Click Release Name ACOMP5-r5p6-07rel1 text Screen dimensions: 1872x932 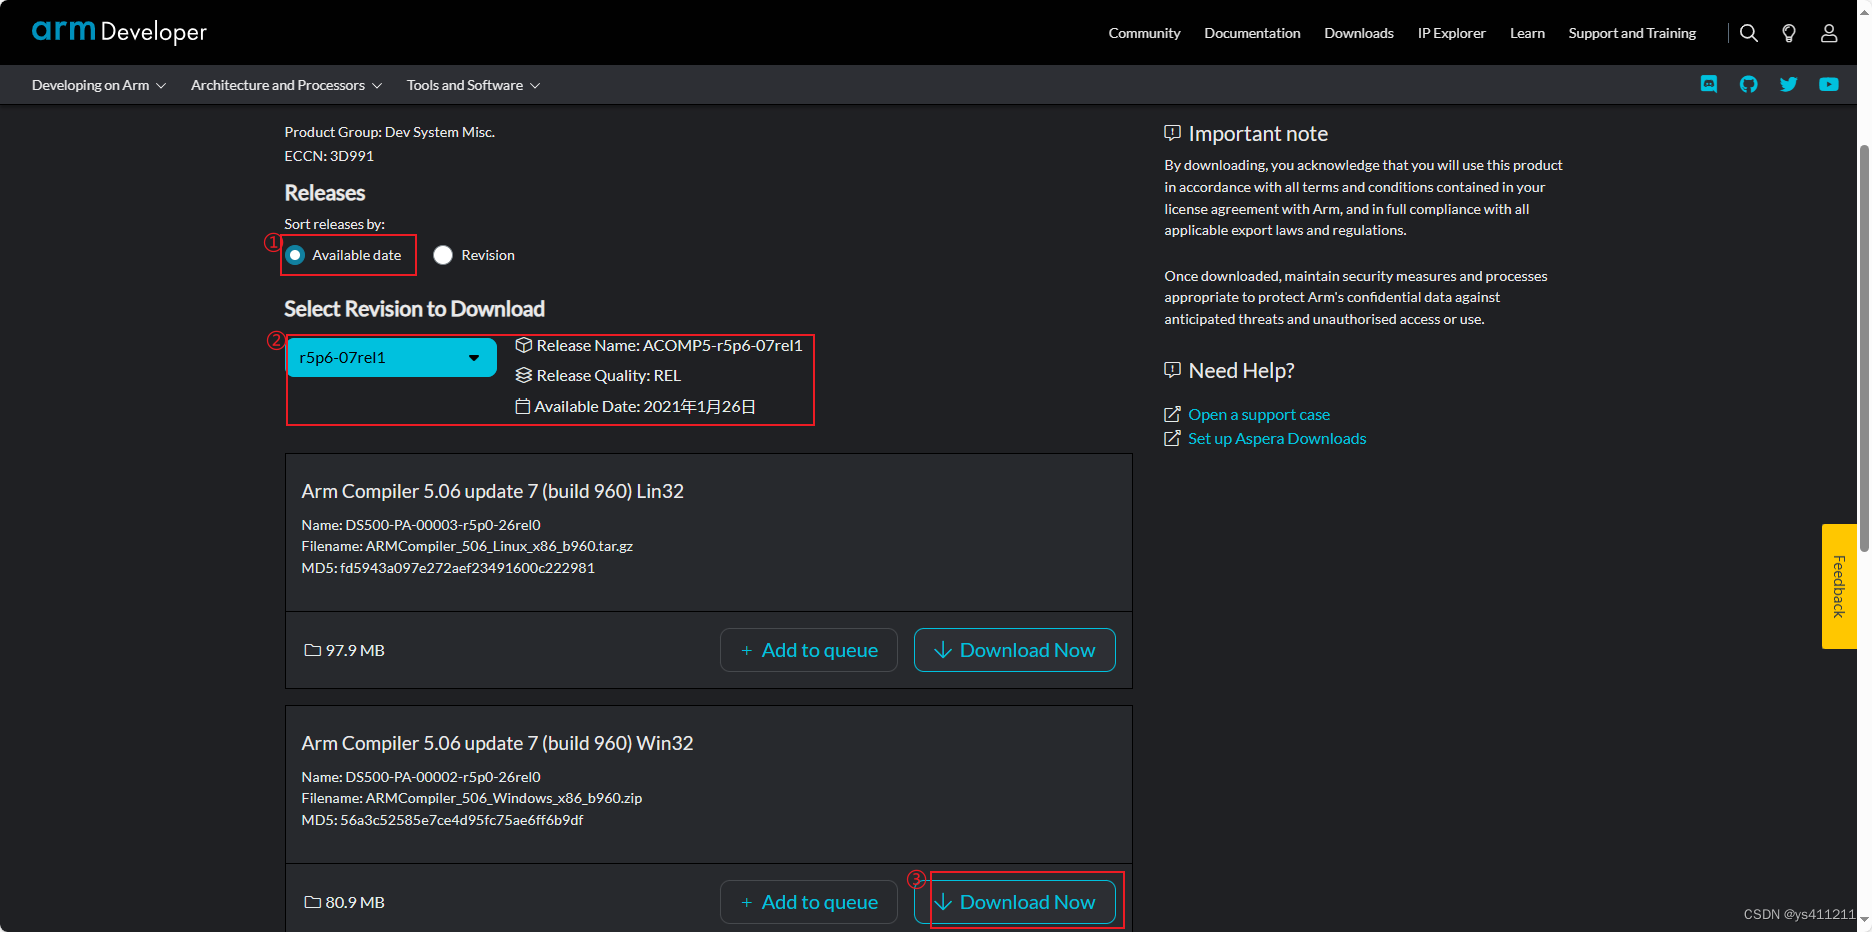pos(669,345)
